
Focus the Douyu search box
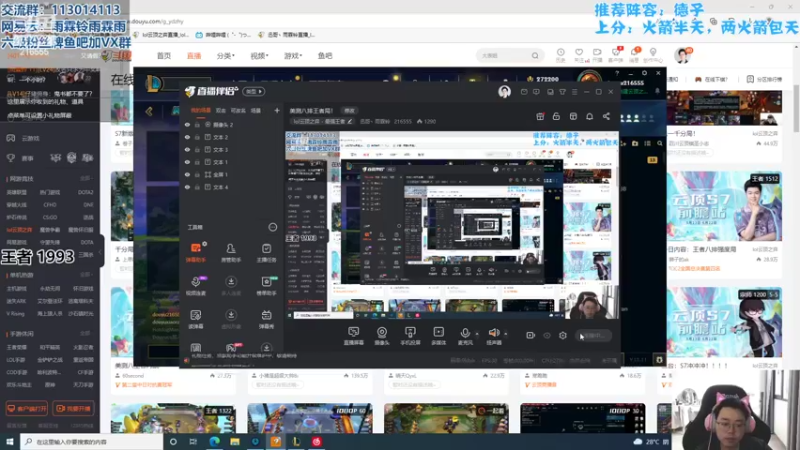[509, 56]
